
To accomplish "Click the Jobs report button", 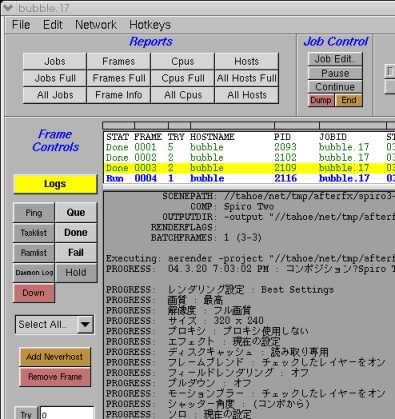I will coord(55,61).
